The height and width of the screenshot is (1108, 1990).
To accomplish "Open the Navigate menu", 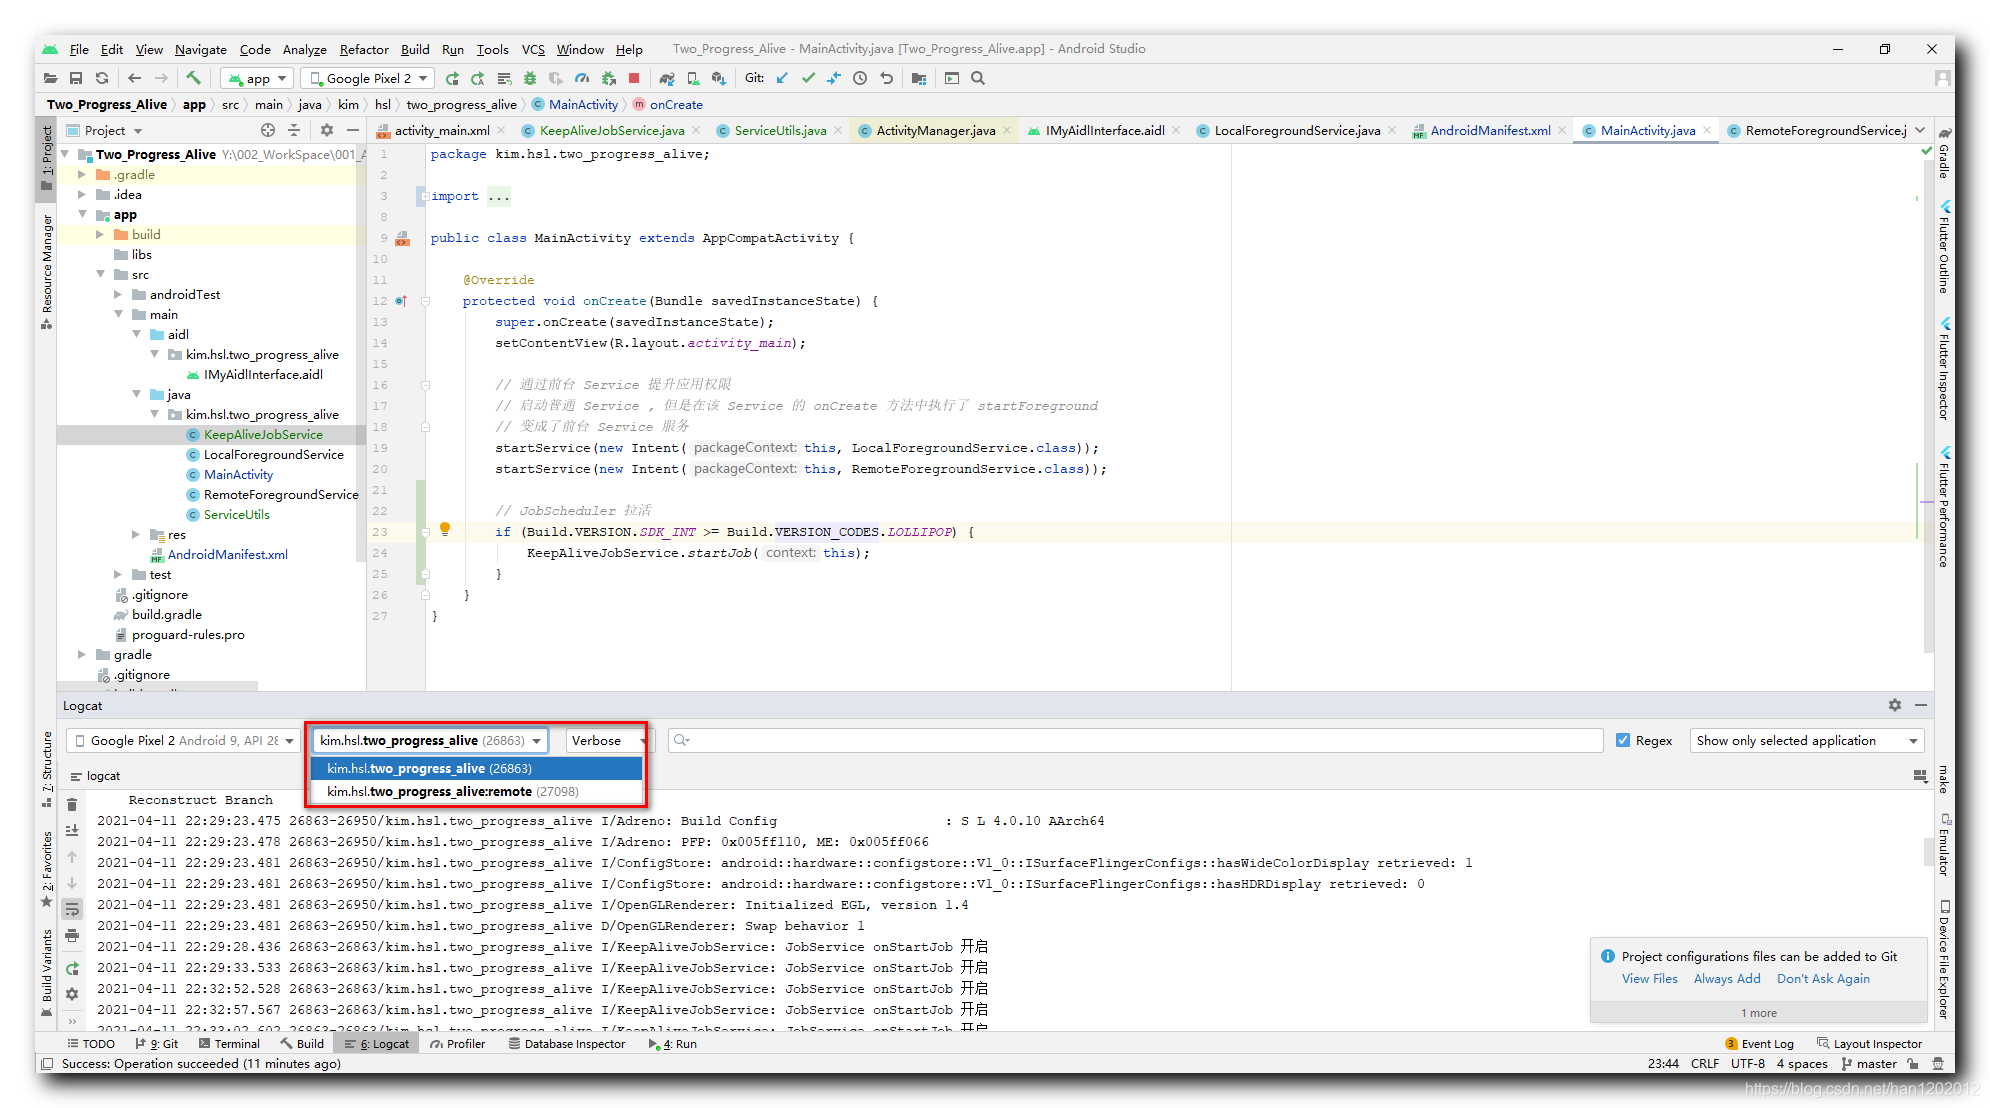I will (x=201, y=49).
